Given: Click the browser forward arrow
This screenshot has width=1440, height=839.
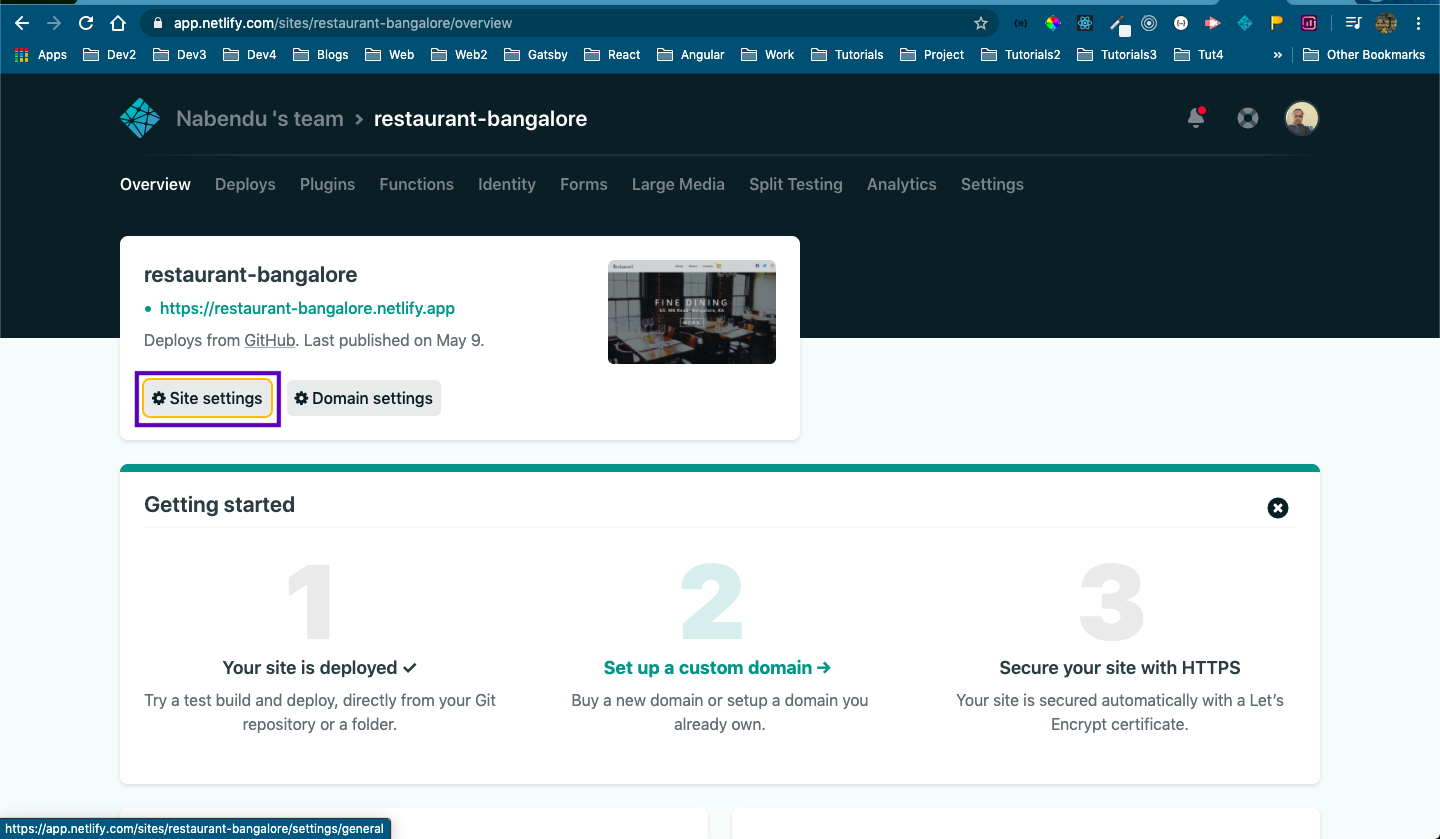Looking at the screenshot, I should click(x=54, y=23).
